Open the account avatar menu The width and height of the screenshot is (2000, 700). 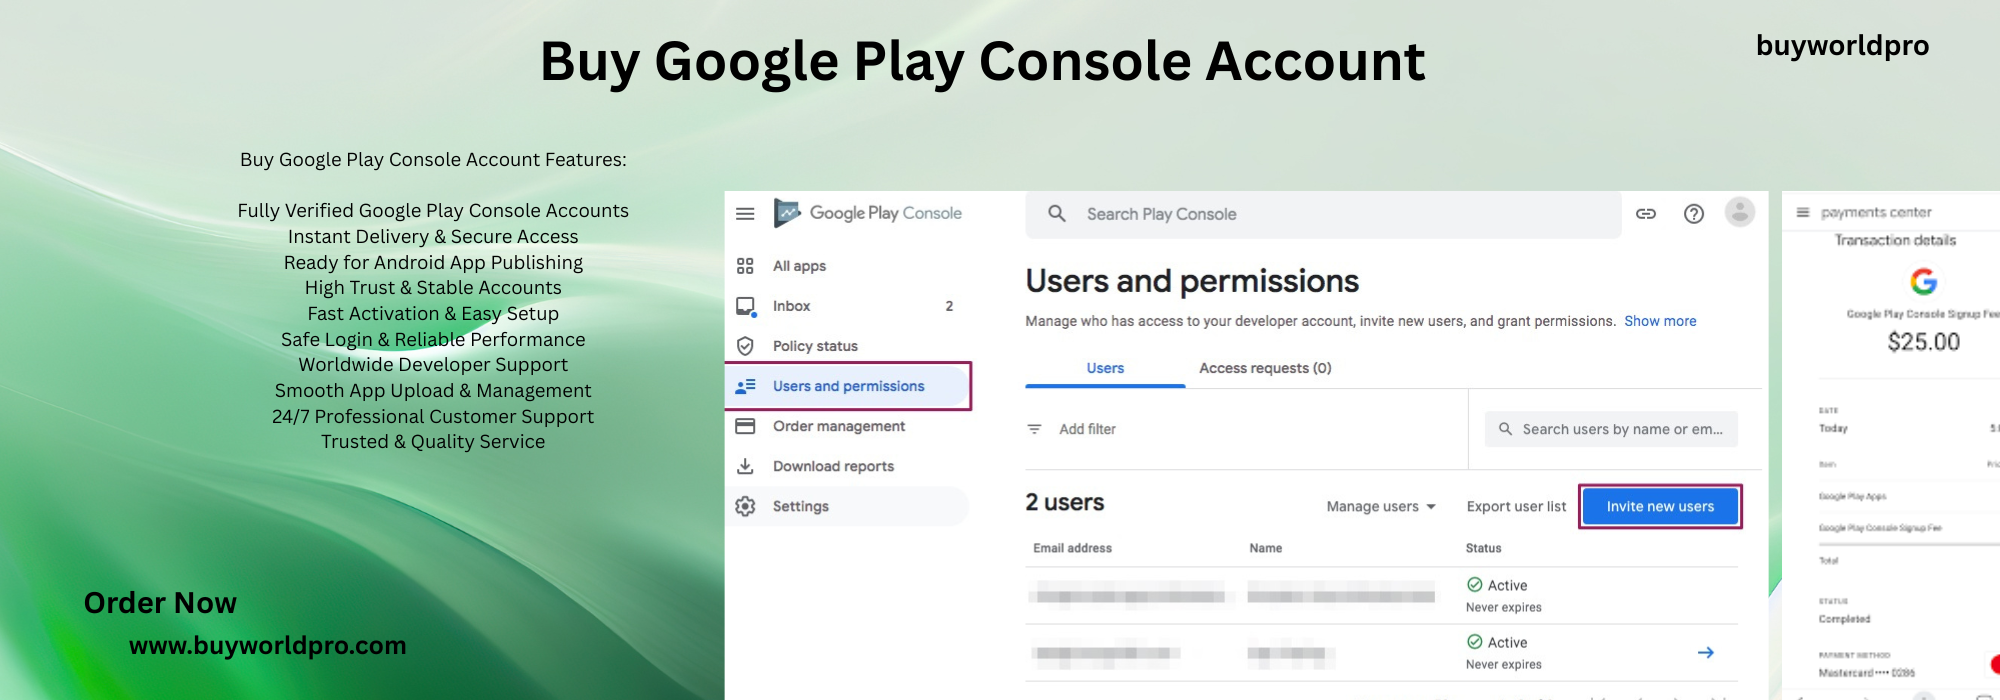tap(1740, 212)
